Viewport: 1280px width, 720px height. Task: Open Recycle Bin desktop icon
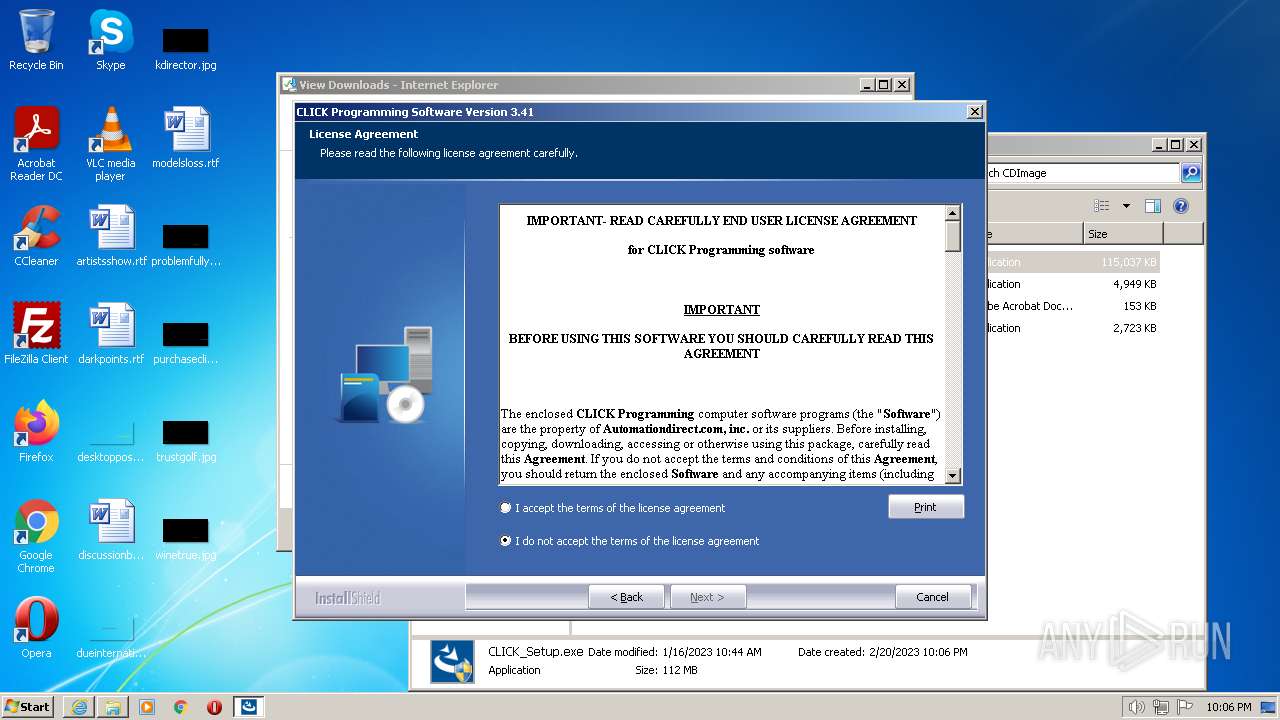point(36,41)
